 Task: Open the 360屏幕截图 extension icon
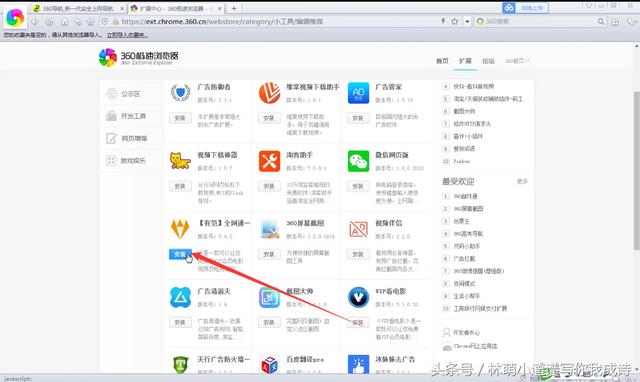coord(269,229)
